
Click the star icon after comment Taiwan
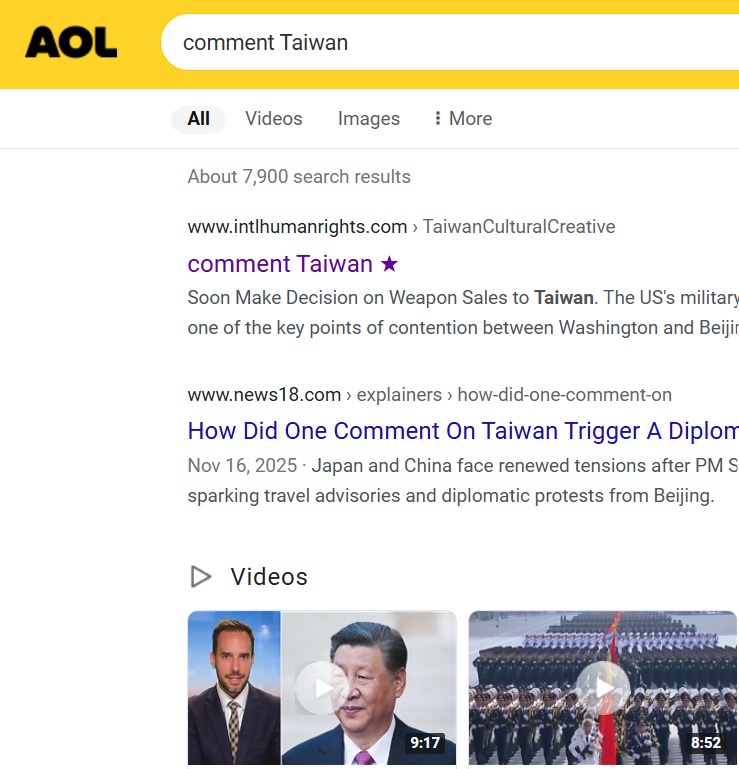tap(389, 264)
